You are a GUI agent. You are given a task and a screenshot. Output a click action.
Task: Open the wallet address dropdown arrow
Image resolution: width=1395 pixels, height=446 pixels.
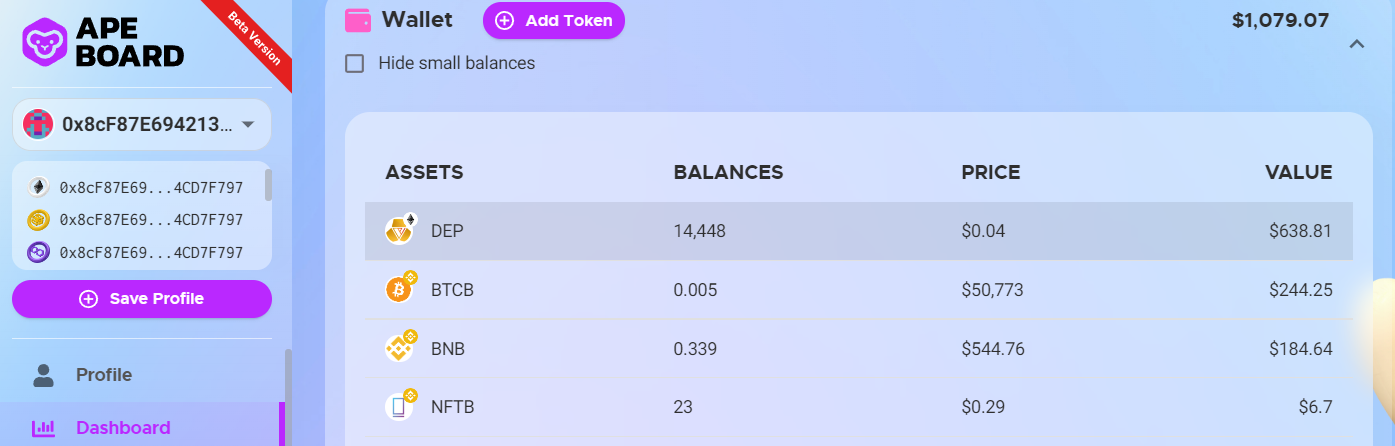[248, 125]
